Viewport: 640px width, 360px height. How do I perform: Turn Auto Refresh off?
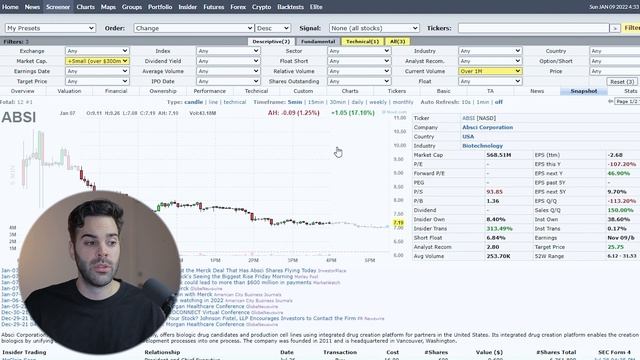tap(498, 102)
